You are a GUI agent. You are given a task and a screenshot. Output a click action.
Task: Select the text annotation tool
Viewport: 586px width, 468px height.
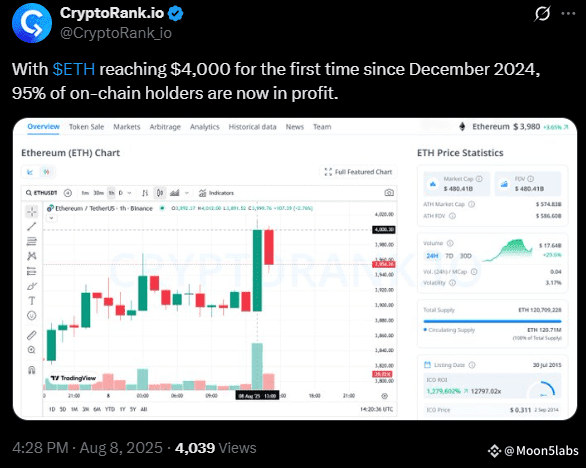coord(32,301)
